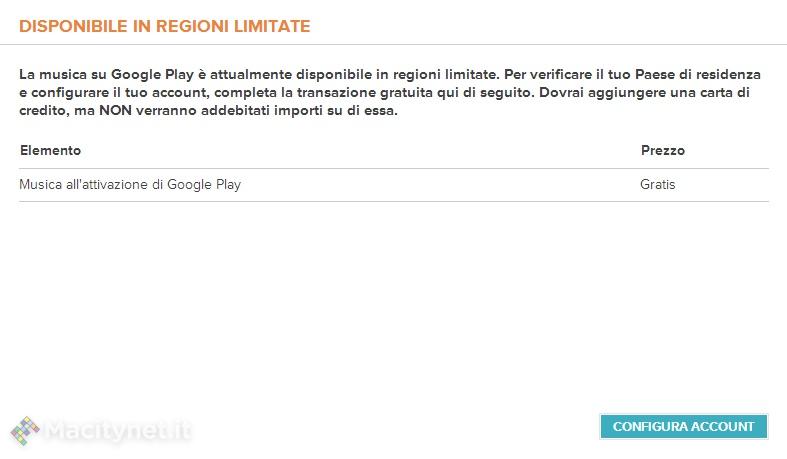
Task: Click the Gratis price cell
Action: pos(658,185)
